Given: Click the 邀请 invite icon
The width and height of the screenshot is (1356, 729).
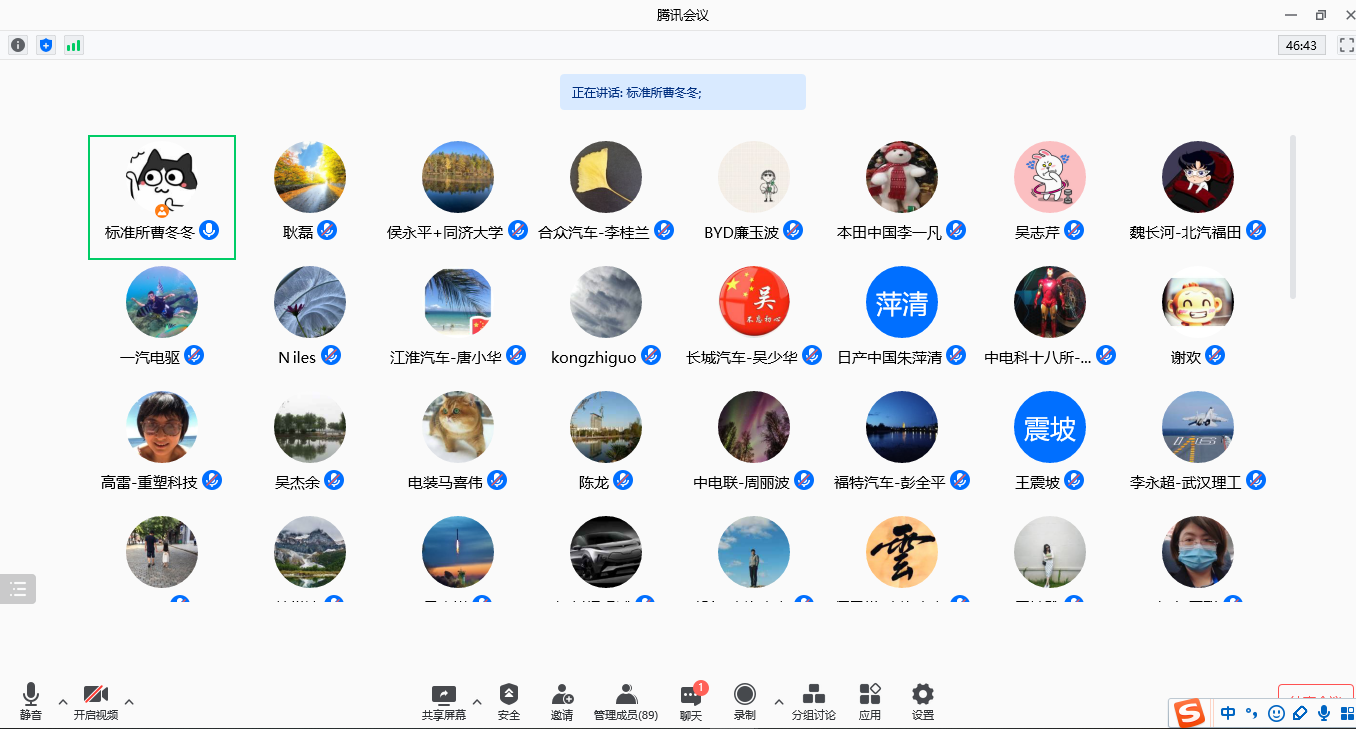Looking at the screenshot, I should tap(562, 700).
